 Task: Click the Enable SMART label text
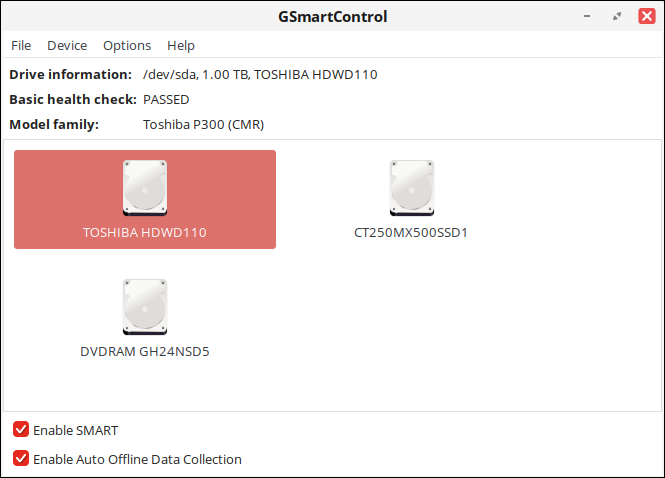[76, 430]
